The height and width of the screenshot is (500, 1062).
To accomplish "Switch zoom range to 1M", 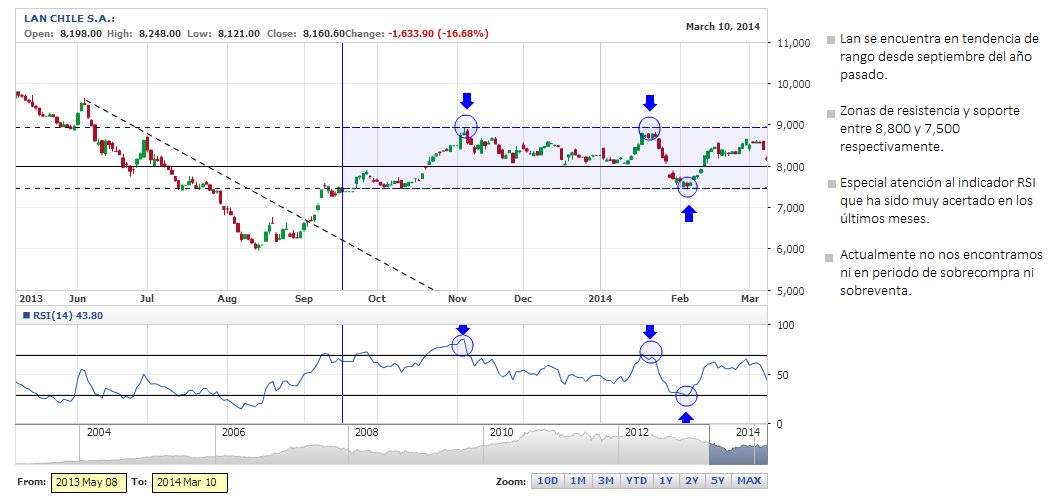I will [x=577, y=481].
